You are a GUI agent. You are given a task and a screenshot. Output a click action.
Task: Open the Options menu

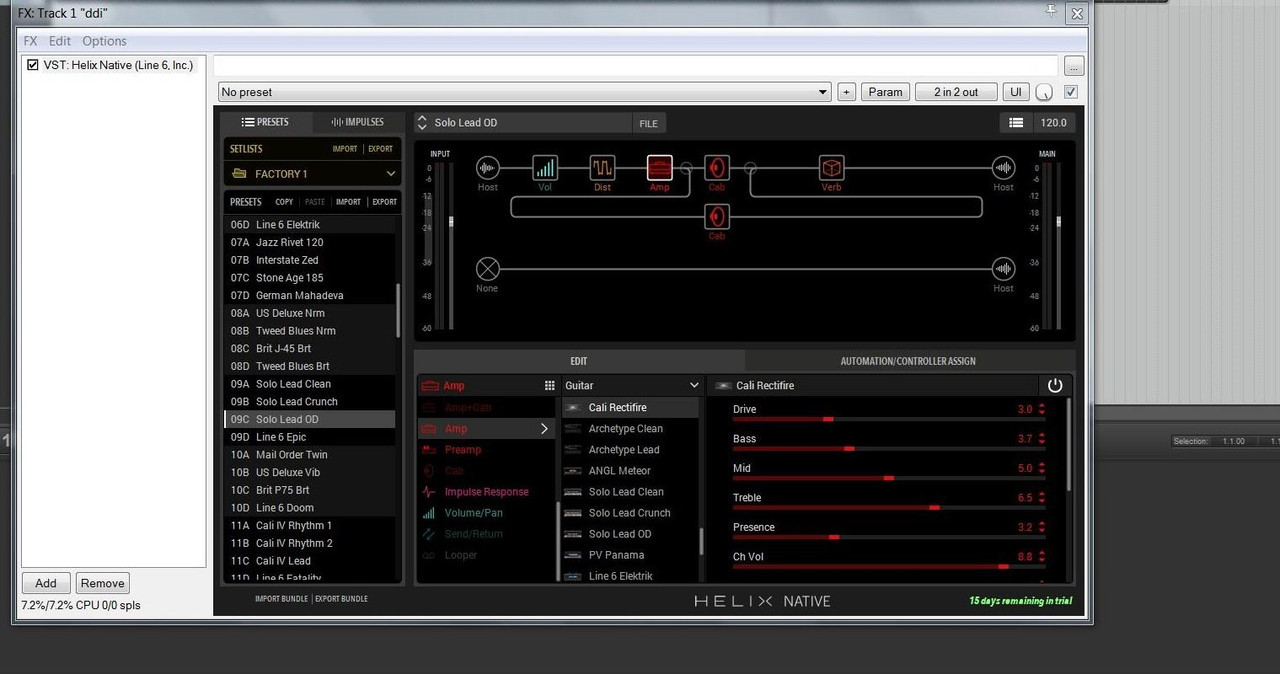[104, 41]
